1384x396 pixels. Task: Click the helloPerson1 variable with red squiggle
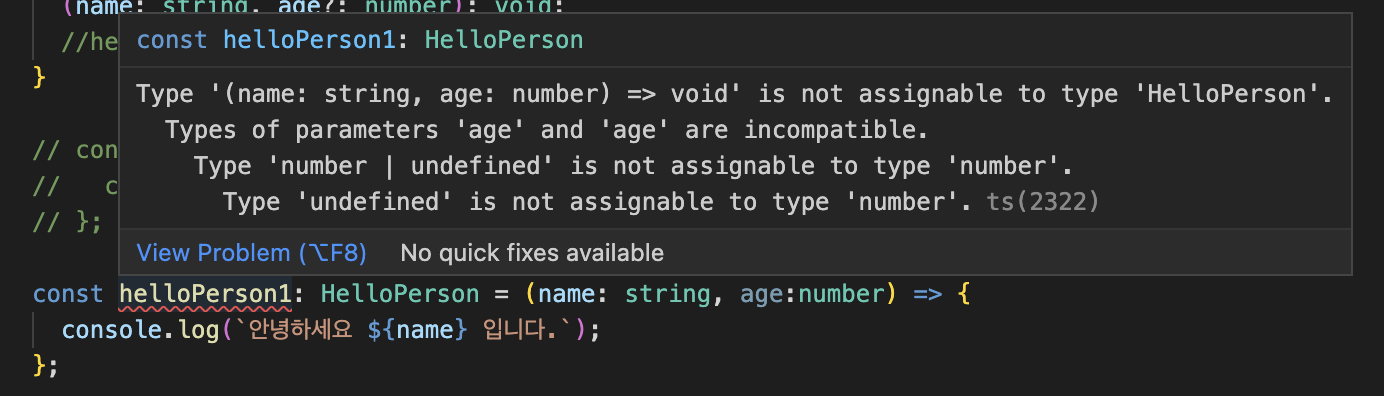tap(205, 294)
